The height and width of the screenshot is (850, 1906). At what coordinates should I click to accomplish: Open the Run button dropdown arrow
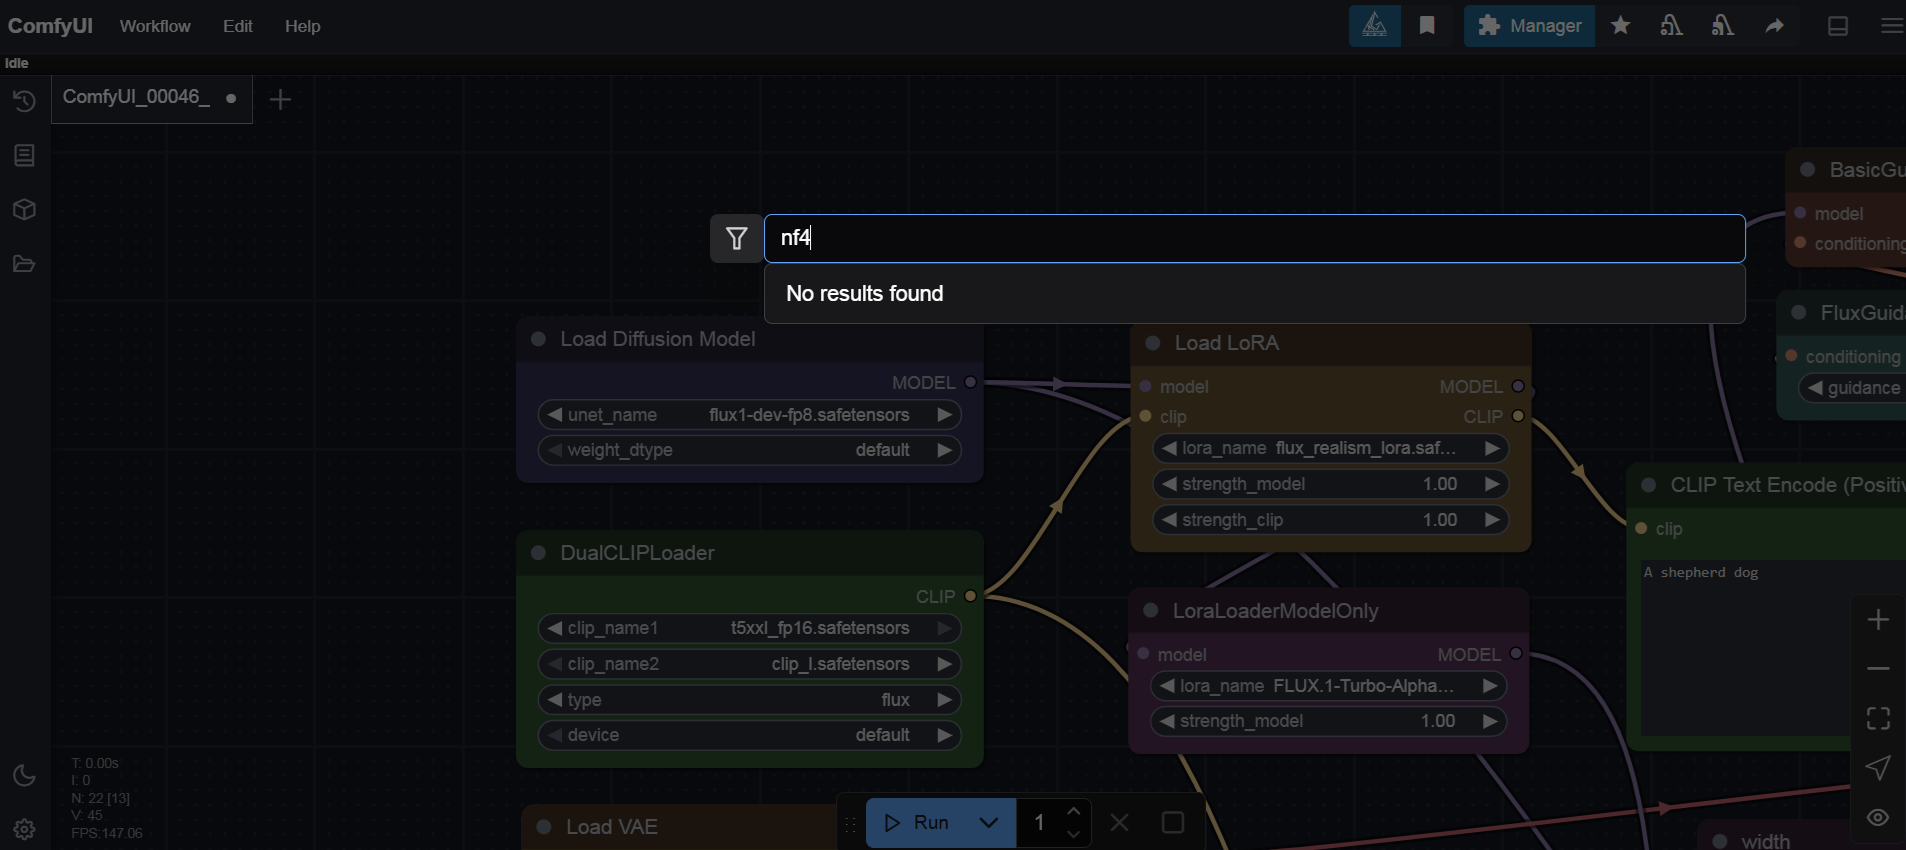989,823
